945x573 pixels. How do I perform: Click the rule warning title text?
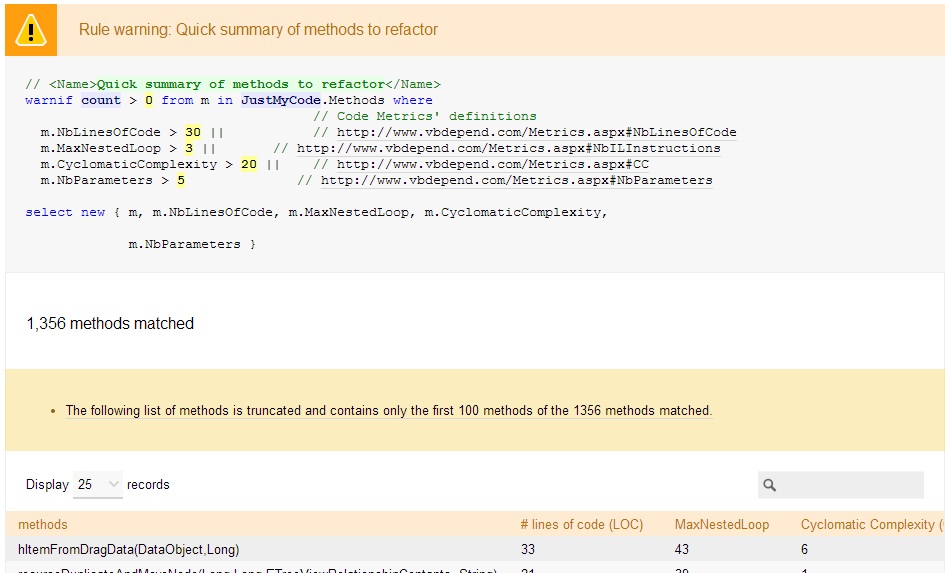click(x=258, y=30)
